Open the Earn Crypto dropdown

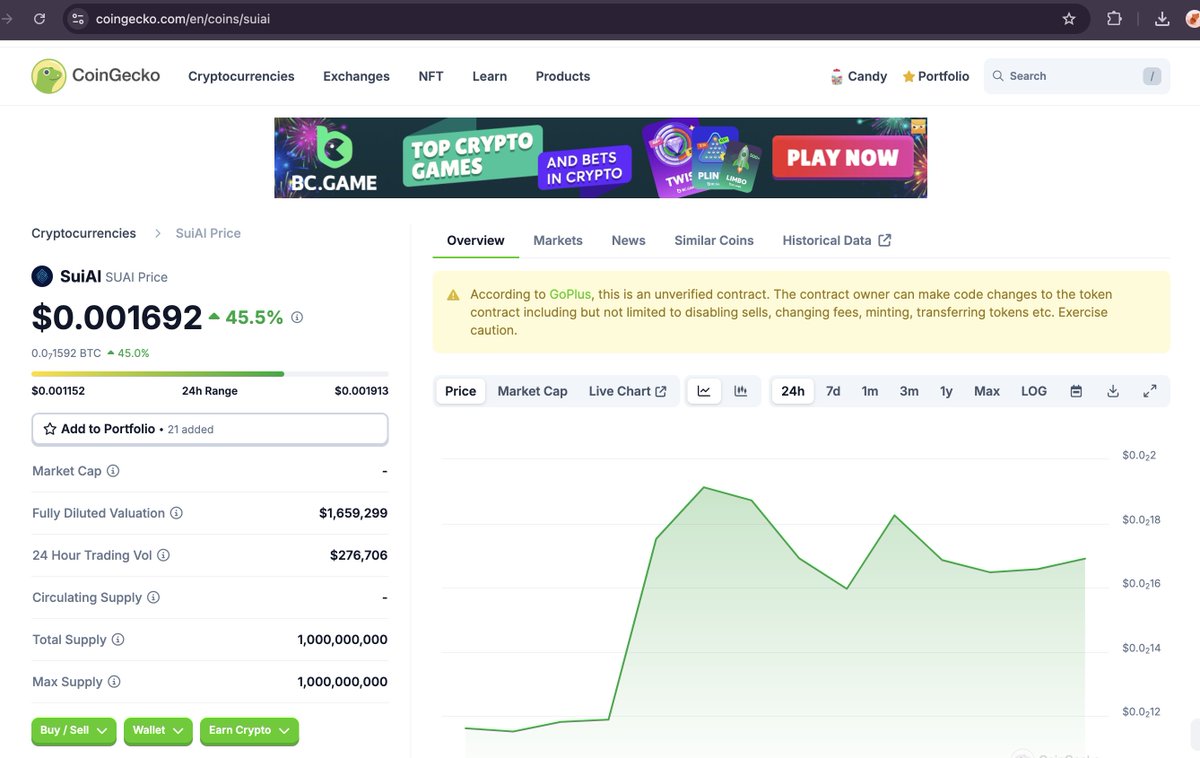coord(249,731)
